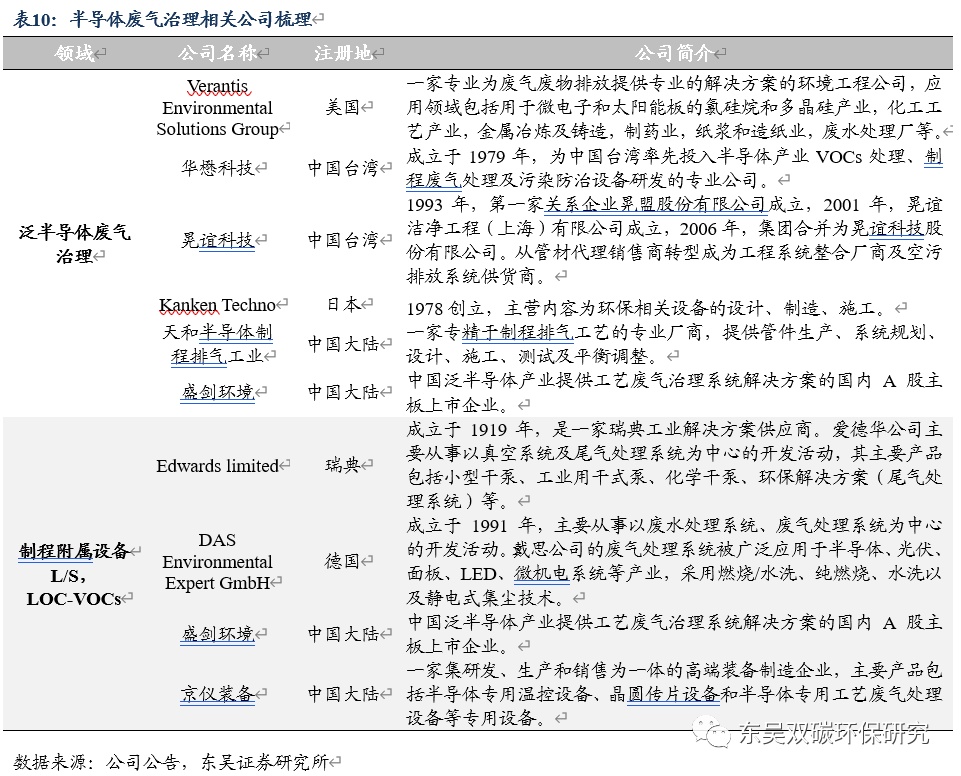The image size is (961, 776).
Task: Click 德国 in the registration column
Action: (343, 561)
